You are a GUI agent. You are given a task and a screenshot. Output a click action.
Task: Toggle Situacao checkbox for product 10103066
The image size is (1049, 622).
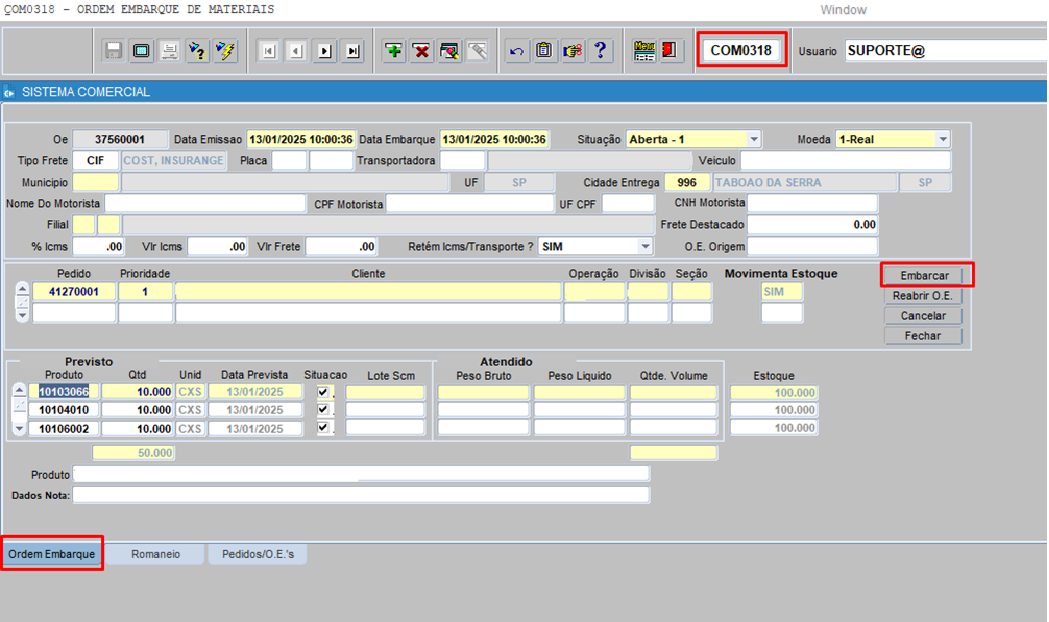[x=324, y=392]
